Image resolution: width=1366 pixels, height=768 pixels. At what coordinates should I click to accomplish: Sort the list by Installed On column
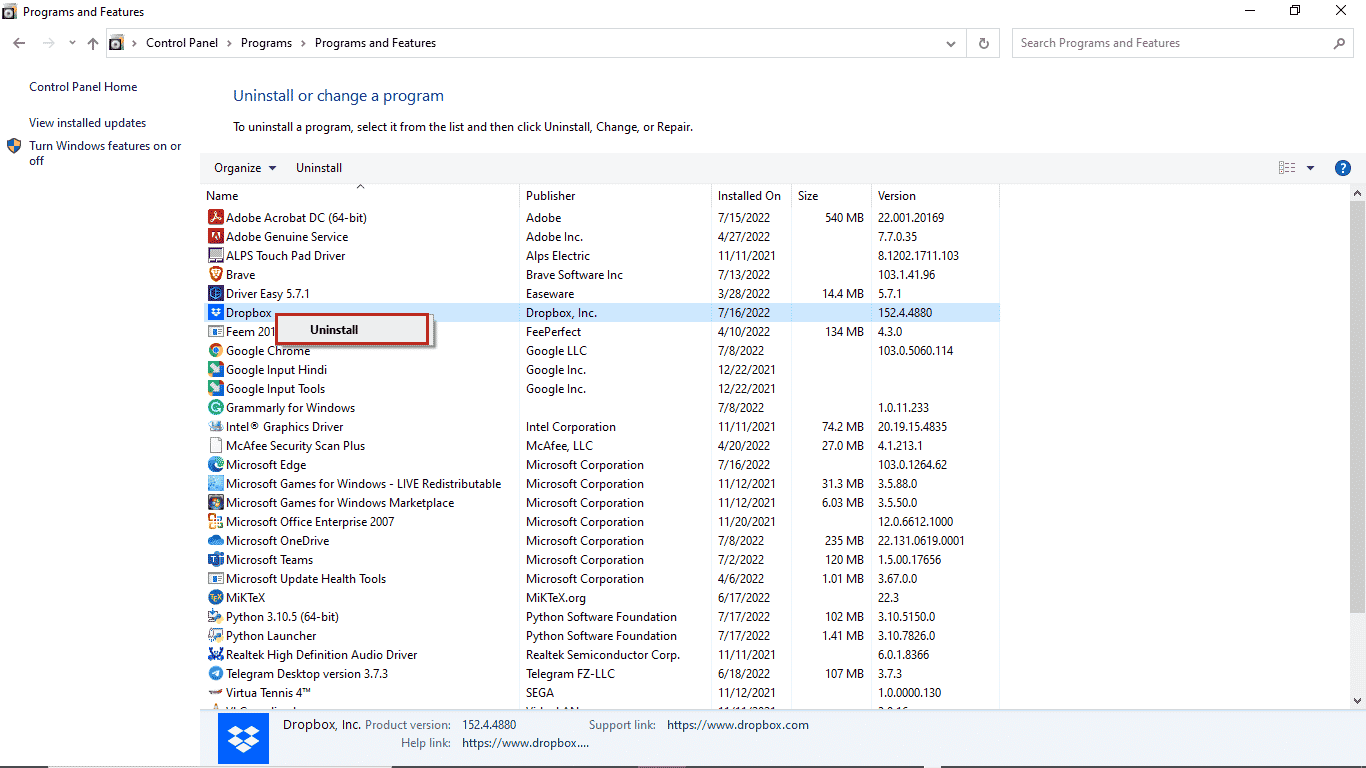[751, 195]
